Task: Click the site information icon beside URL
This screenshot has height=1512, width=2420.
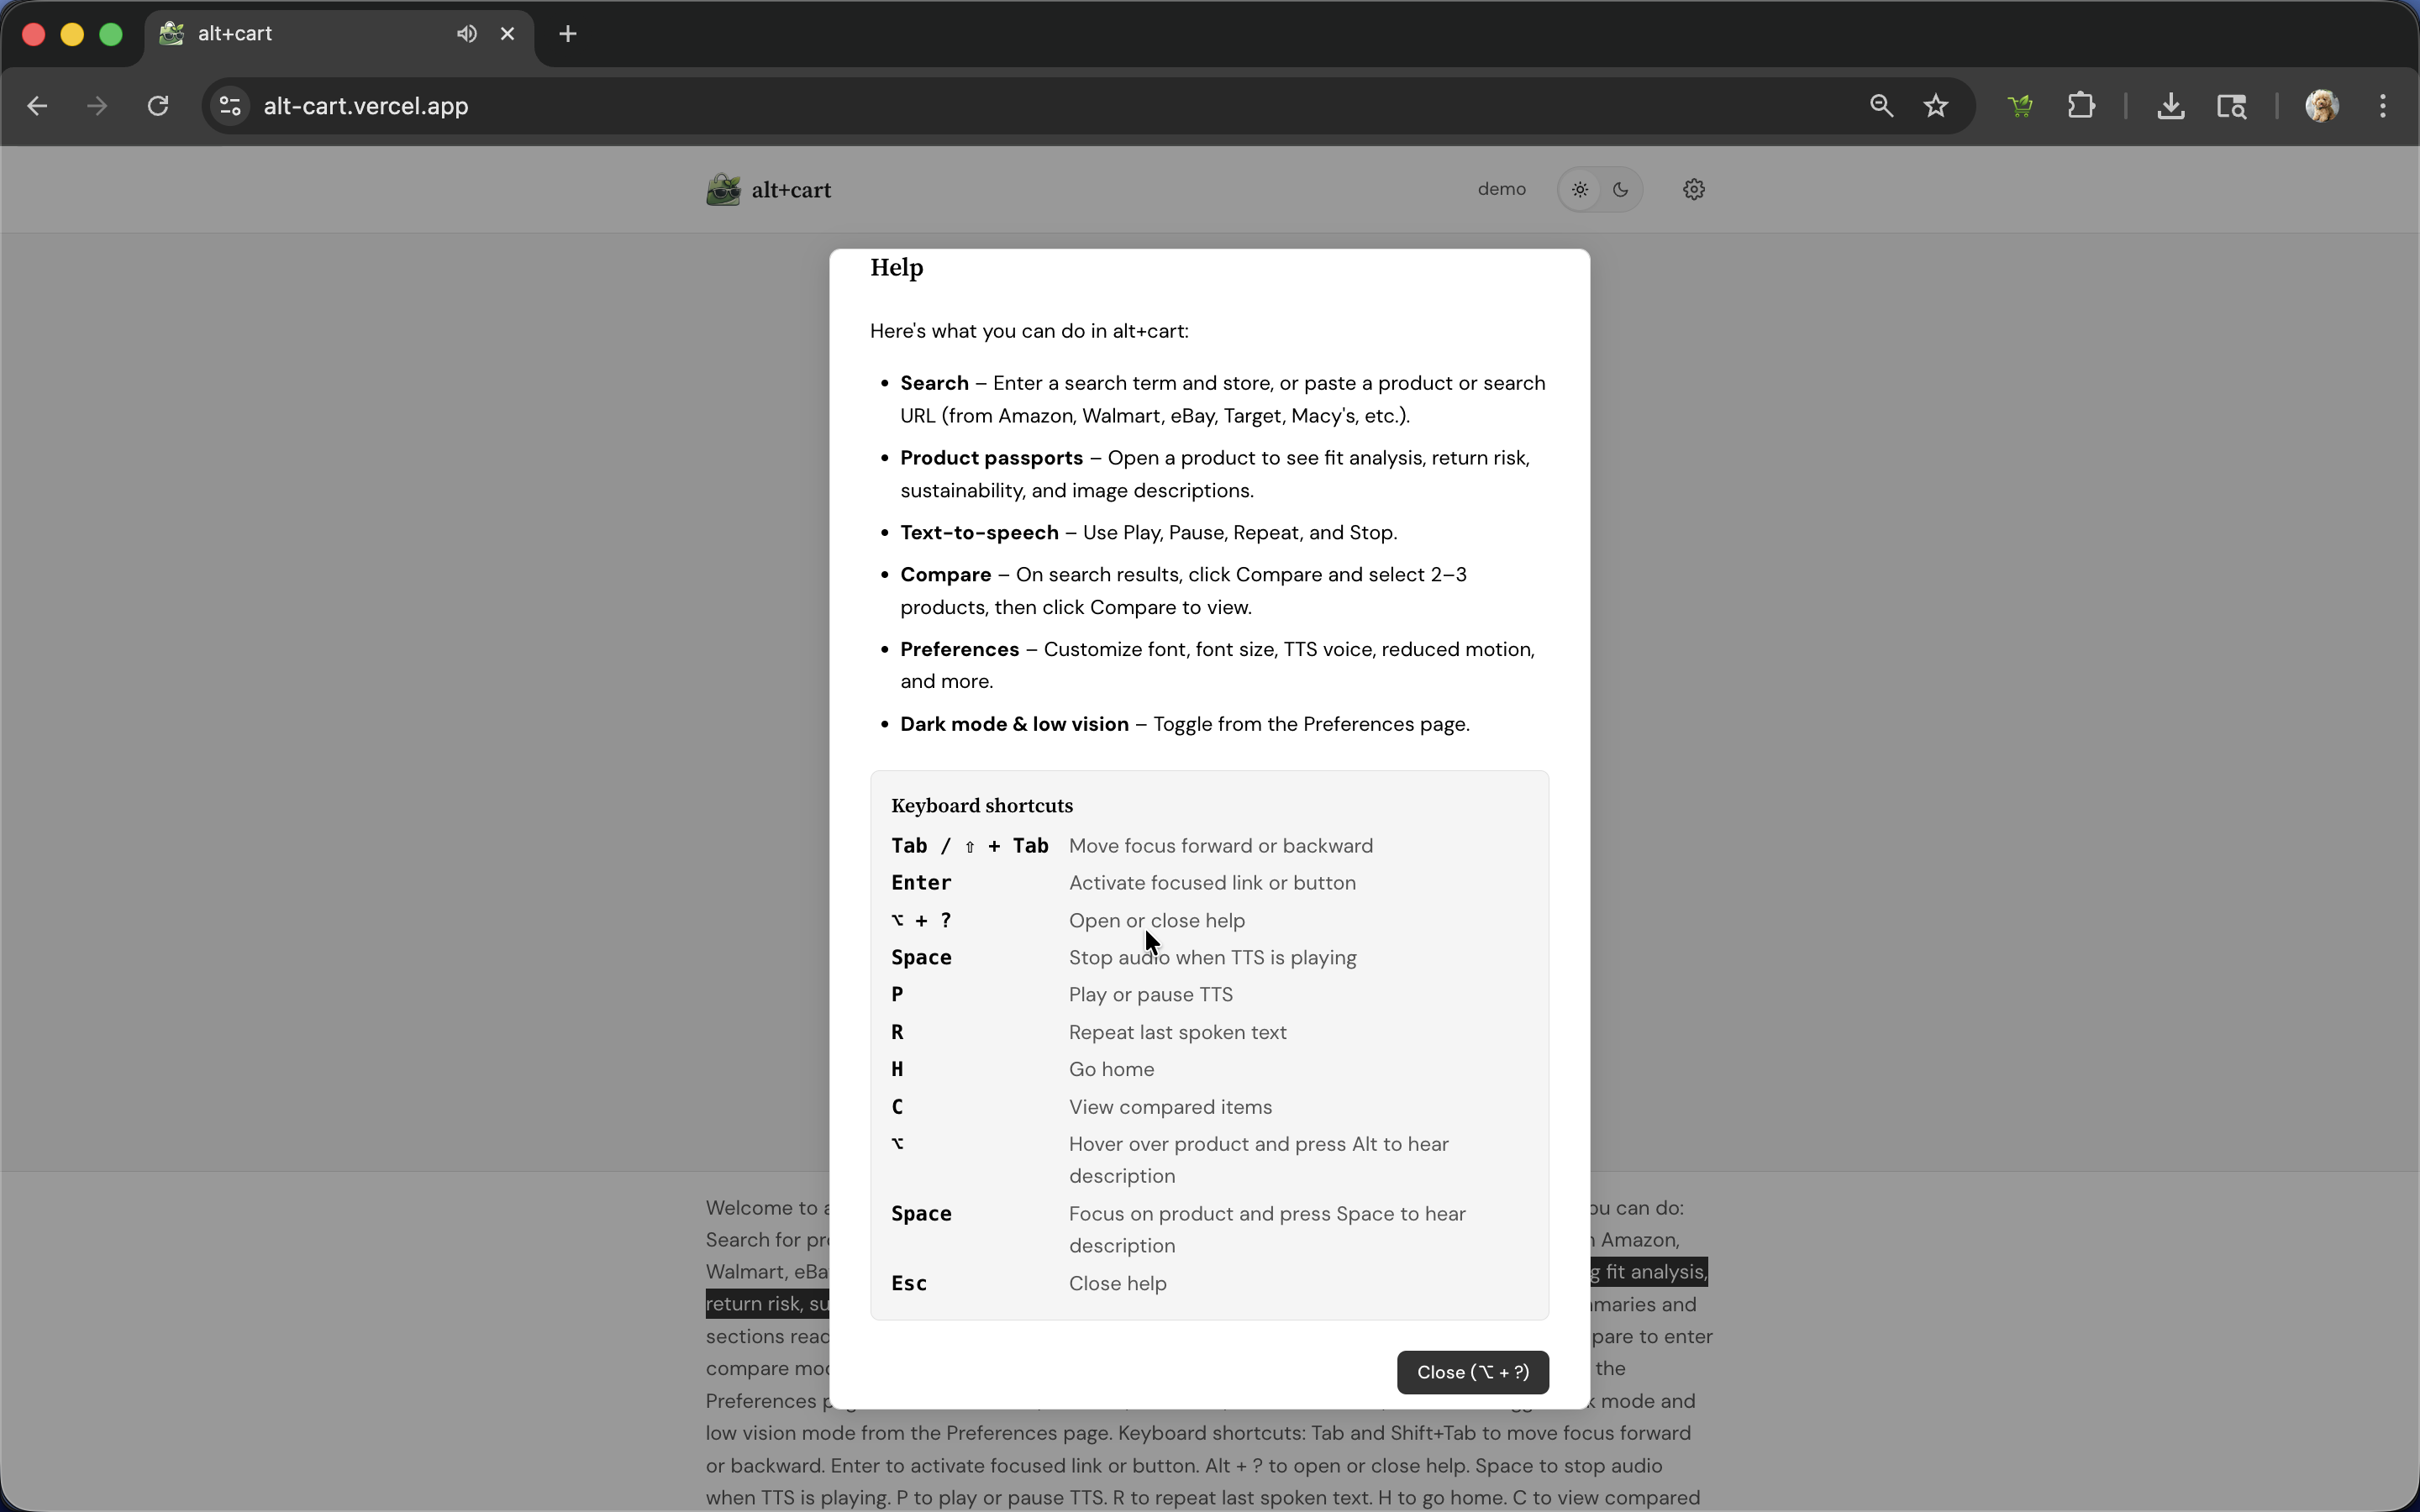Action: click(230, 106)
